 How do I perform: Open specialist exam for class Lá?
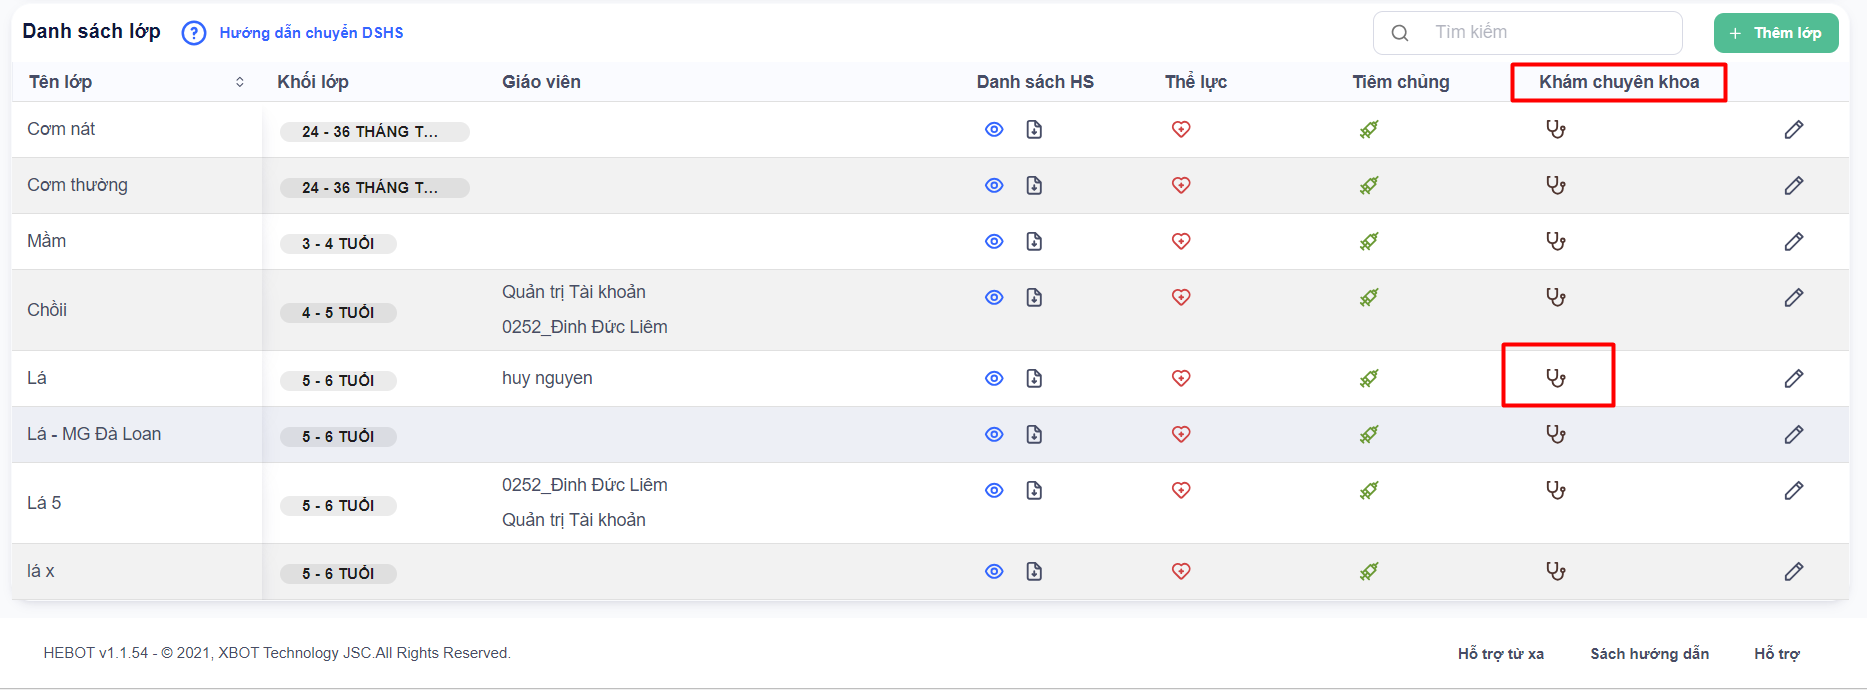click(1555, 378)
